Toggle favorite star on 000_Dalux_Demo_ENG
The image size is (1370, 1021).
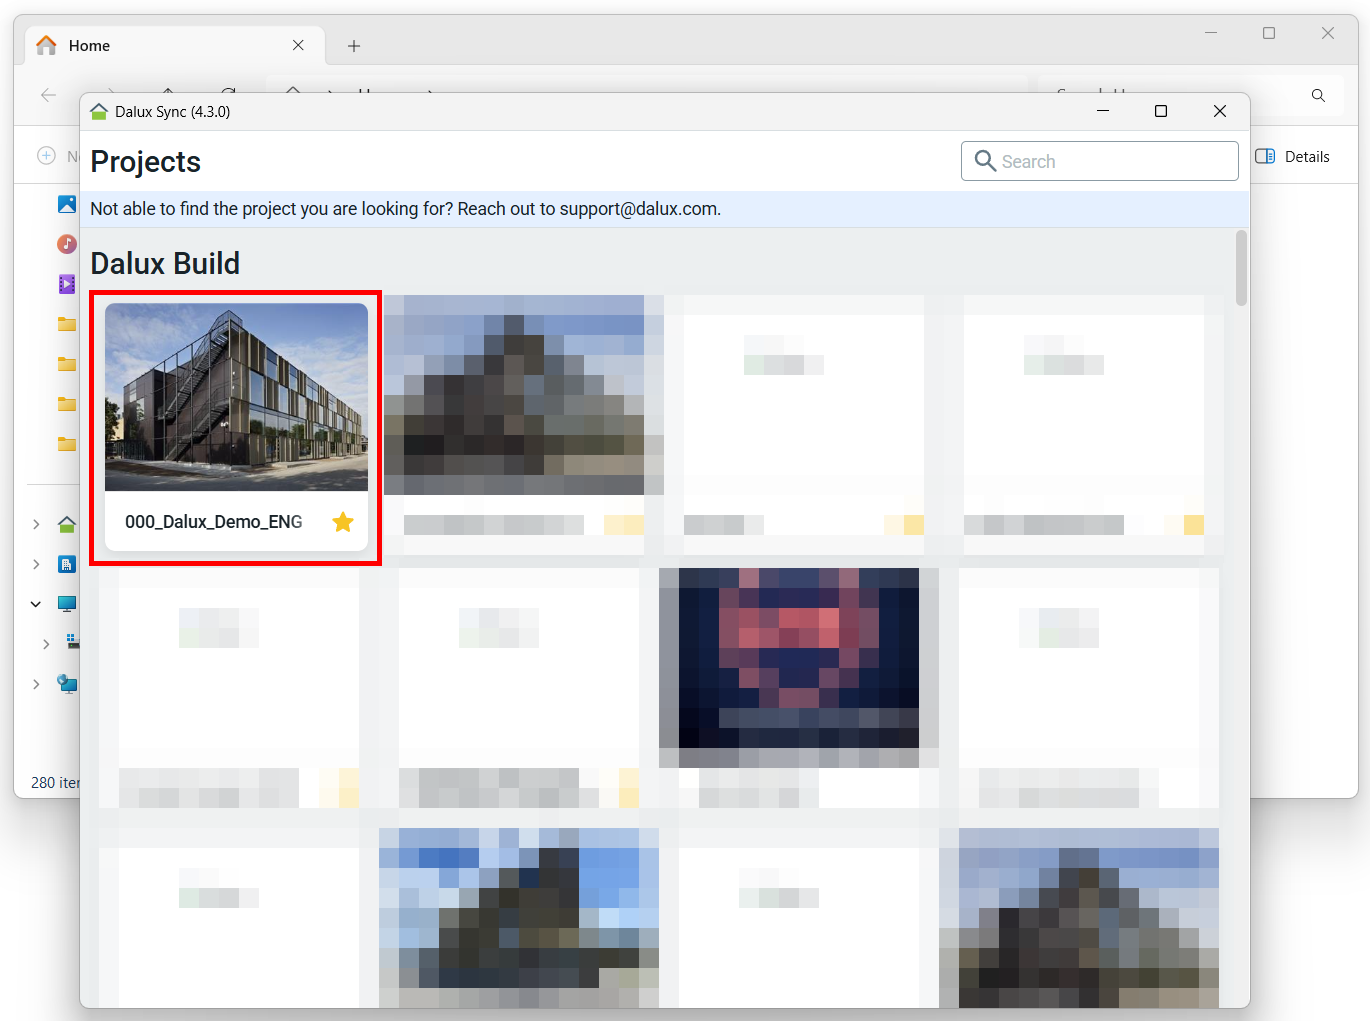pos(343,522)
